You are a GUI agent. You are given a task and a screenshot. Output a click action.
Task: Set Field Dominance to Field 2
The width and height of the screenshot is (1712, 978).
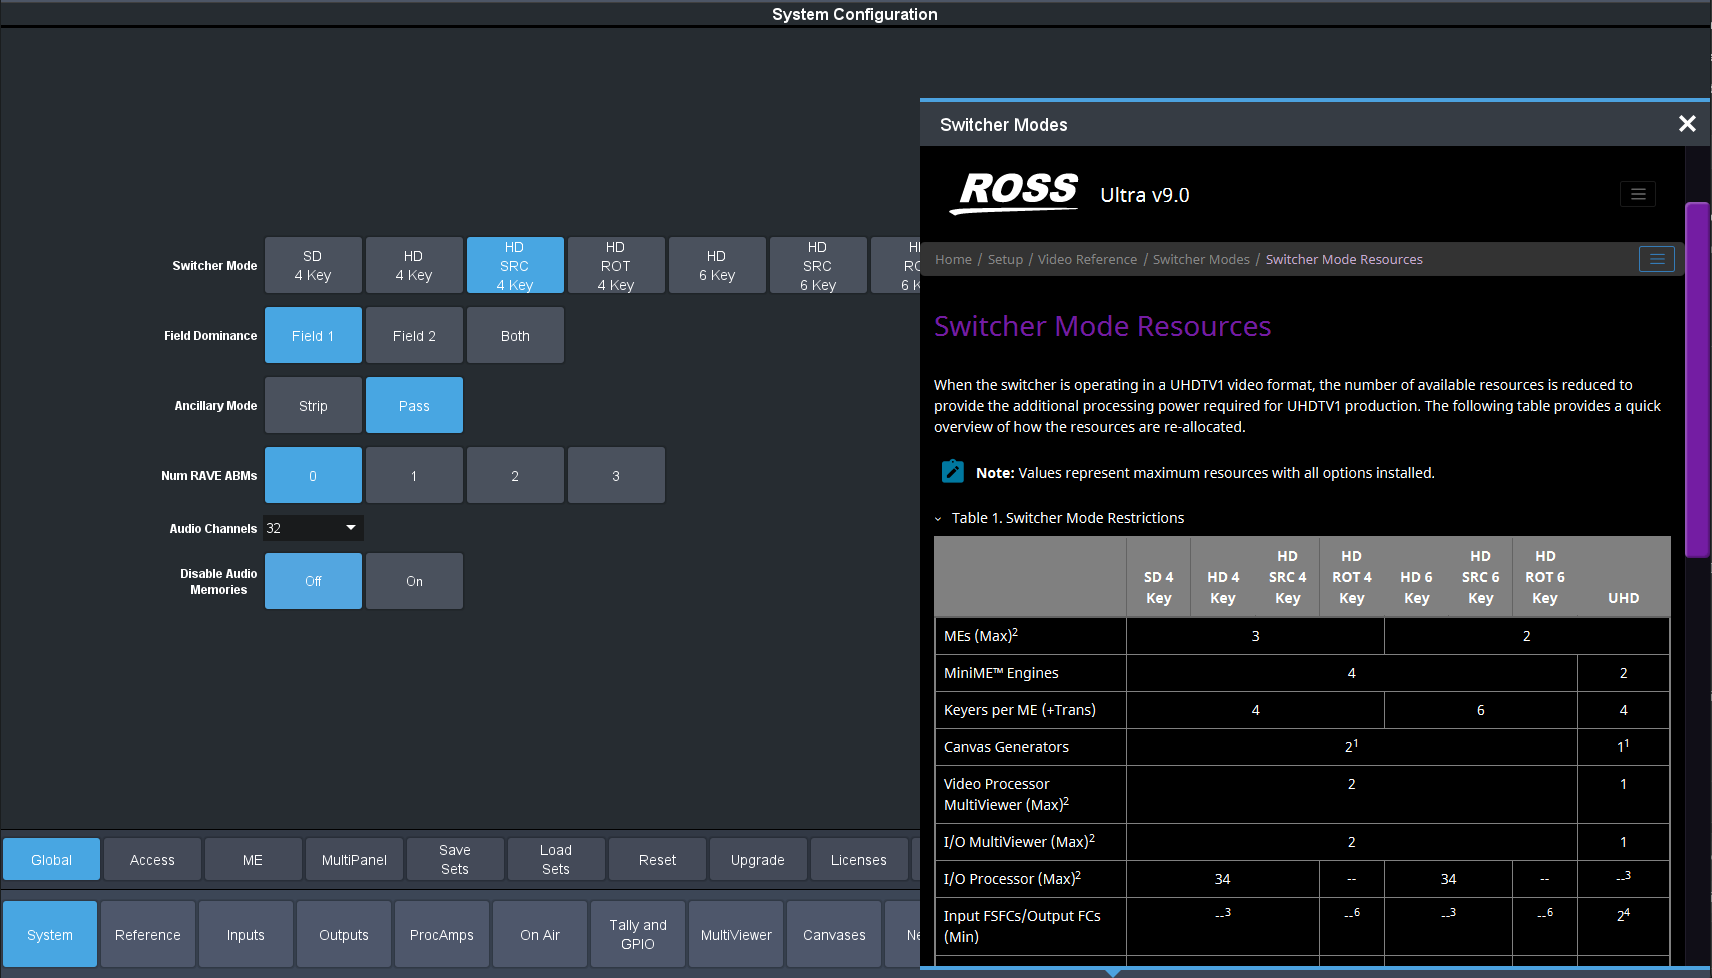click(414, 336)
